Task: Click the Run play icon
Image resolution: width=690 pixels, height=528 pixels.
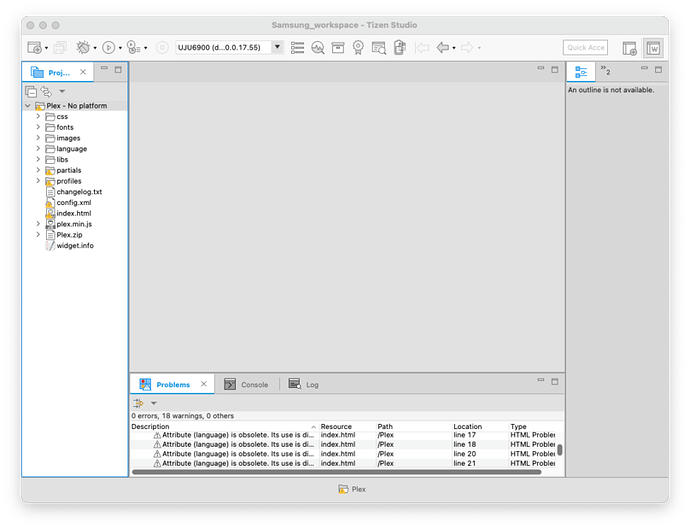Action: [108, 47]
